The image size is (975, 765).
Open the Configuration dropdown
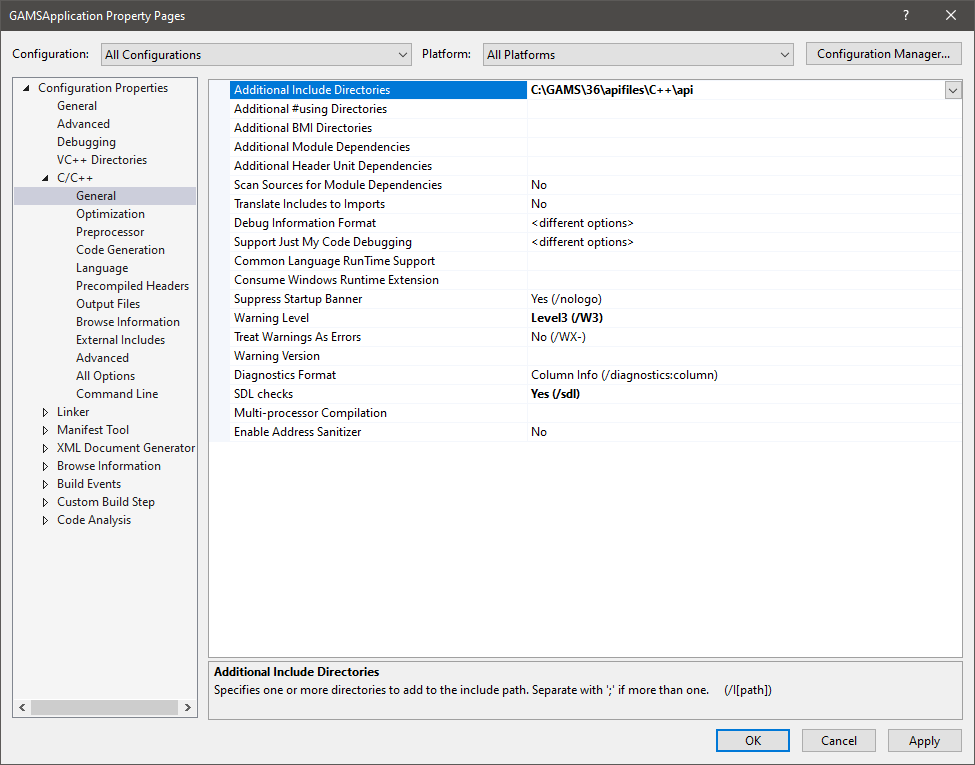click(255, 54)
